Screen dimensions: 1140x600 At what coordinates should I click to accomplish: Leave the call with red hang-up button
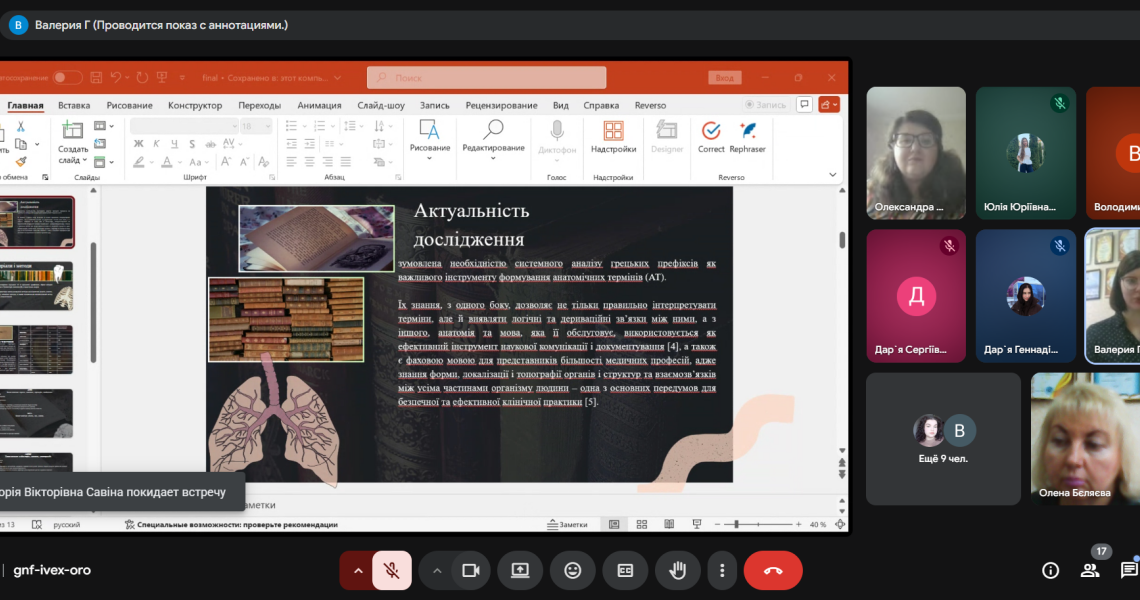[x=773, y=570]
